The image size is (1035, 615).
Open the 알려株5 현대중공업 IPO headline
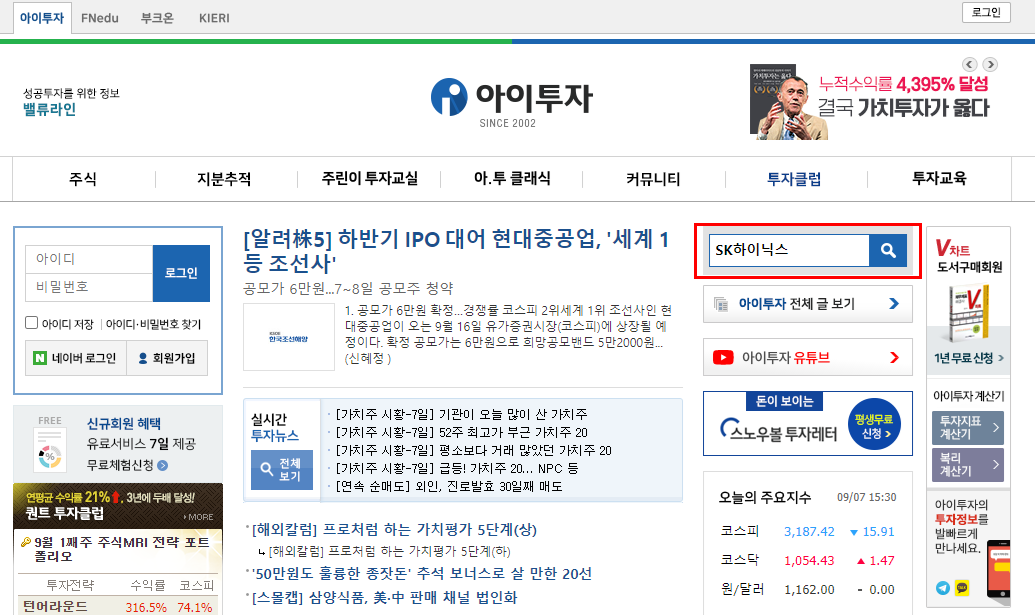pyautogui.click(x=456, y=251)
